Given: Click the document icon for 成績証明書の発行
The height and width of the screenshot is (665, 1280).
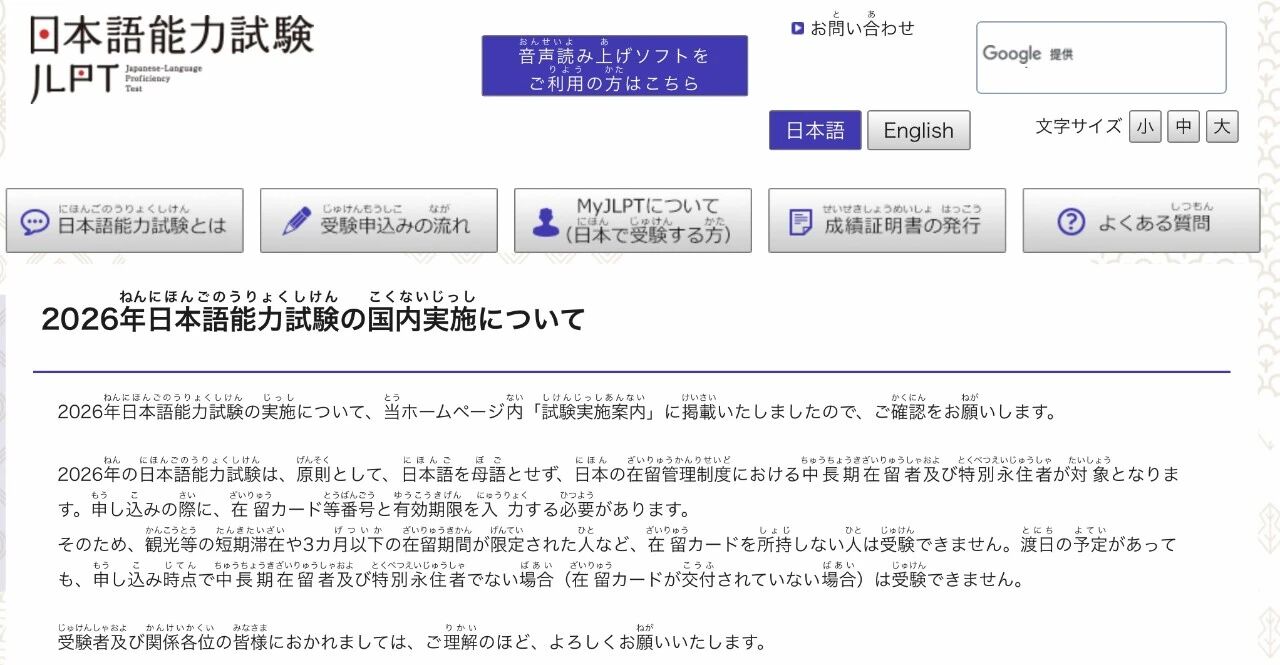Looking at the screenshot, I should pos(801,222).
